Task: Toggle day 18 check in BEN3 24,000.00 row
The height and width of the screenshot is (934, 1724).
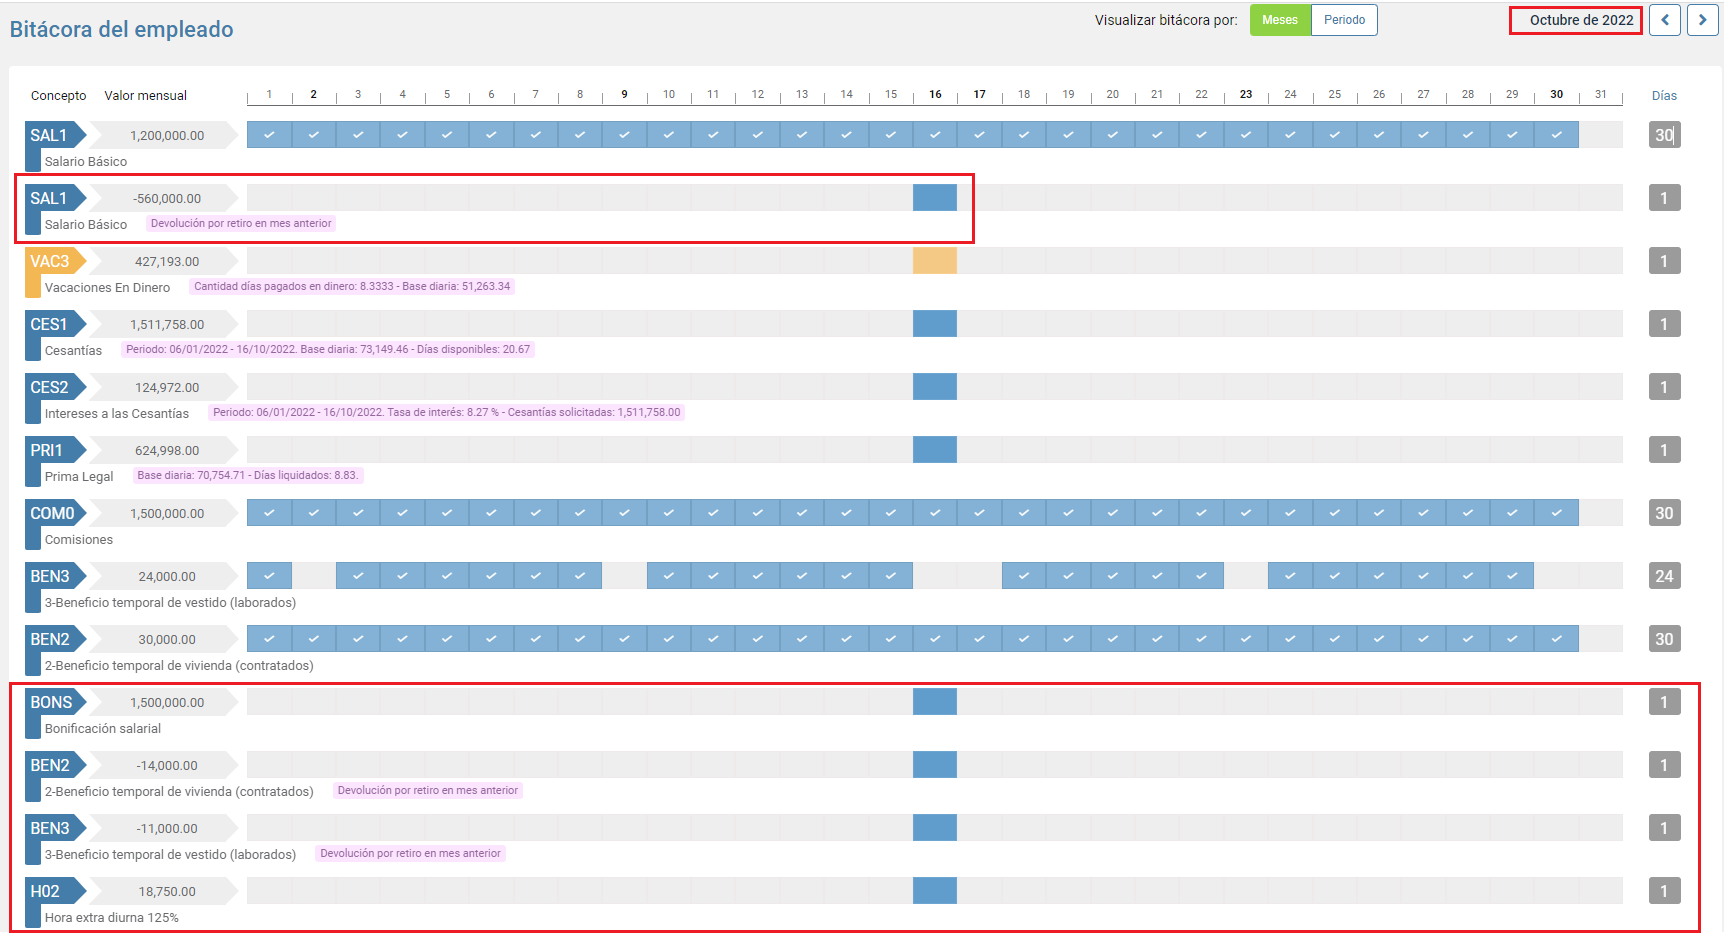Action: [x=1024, y=576]
